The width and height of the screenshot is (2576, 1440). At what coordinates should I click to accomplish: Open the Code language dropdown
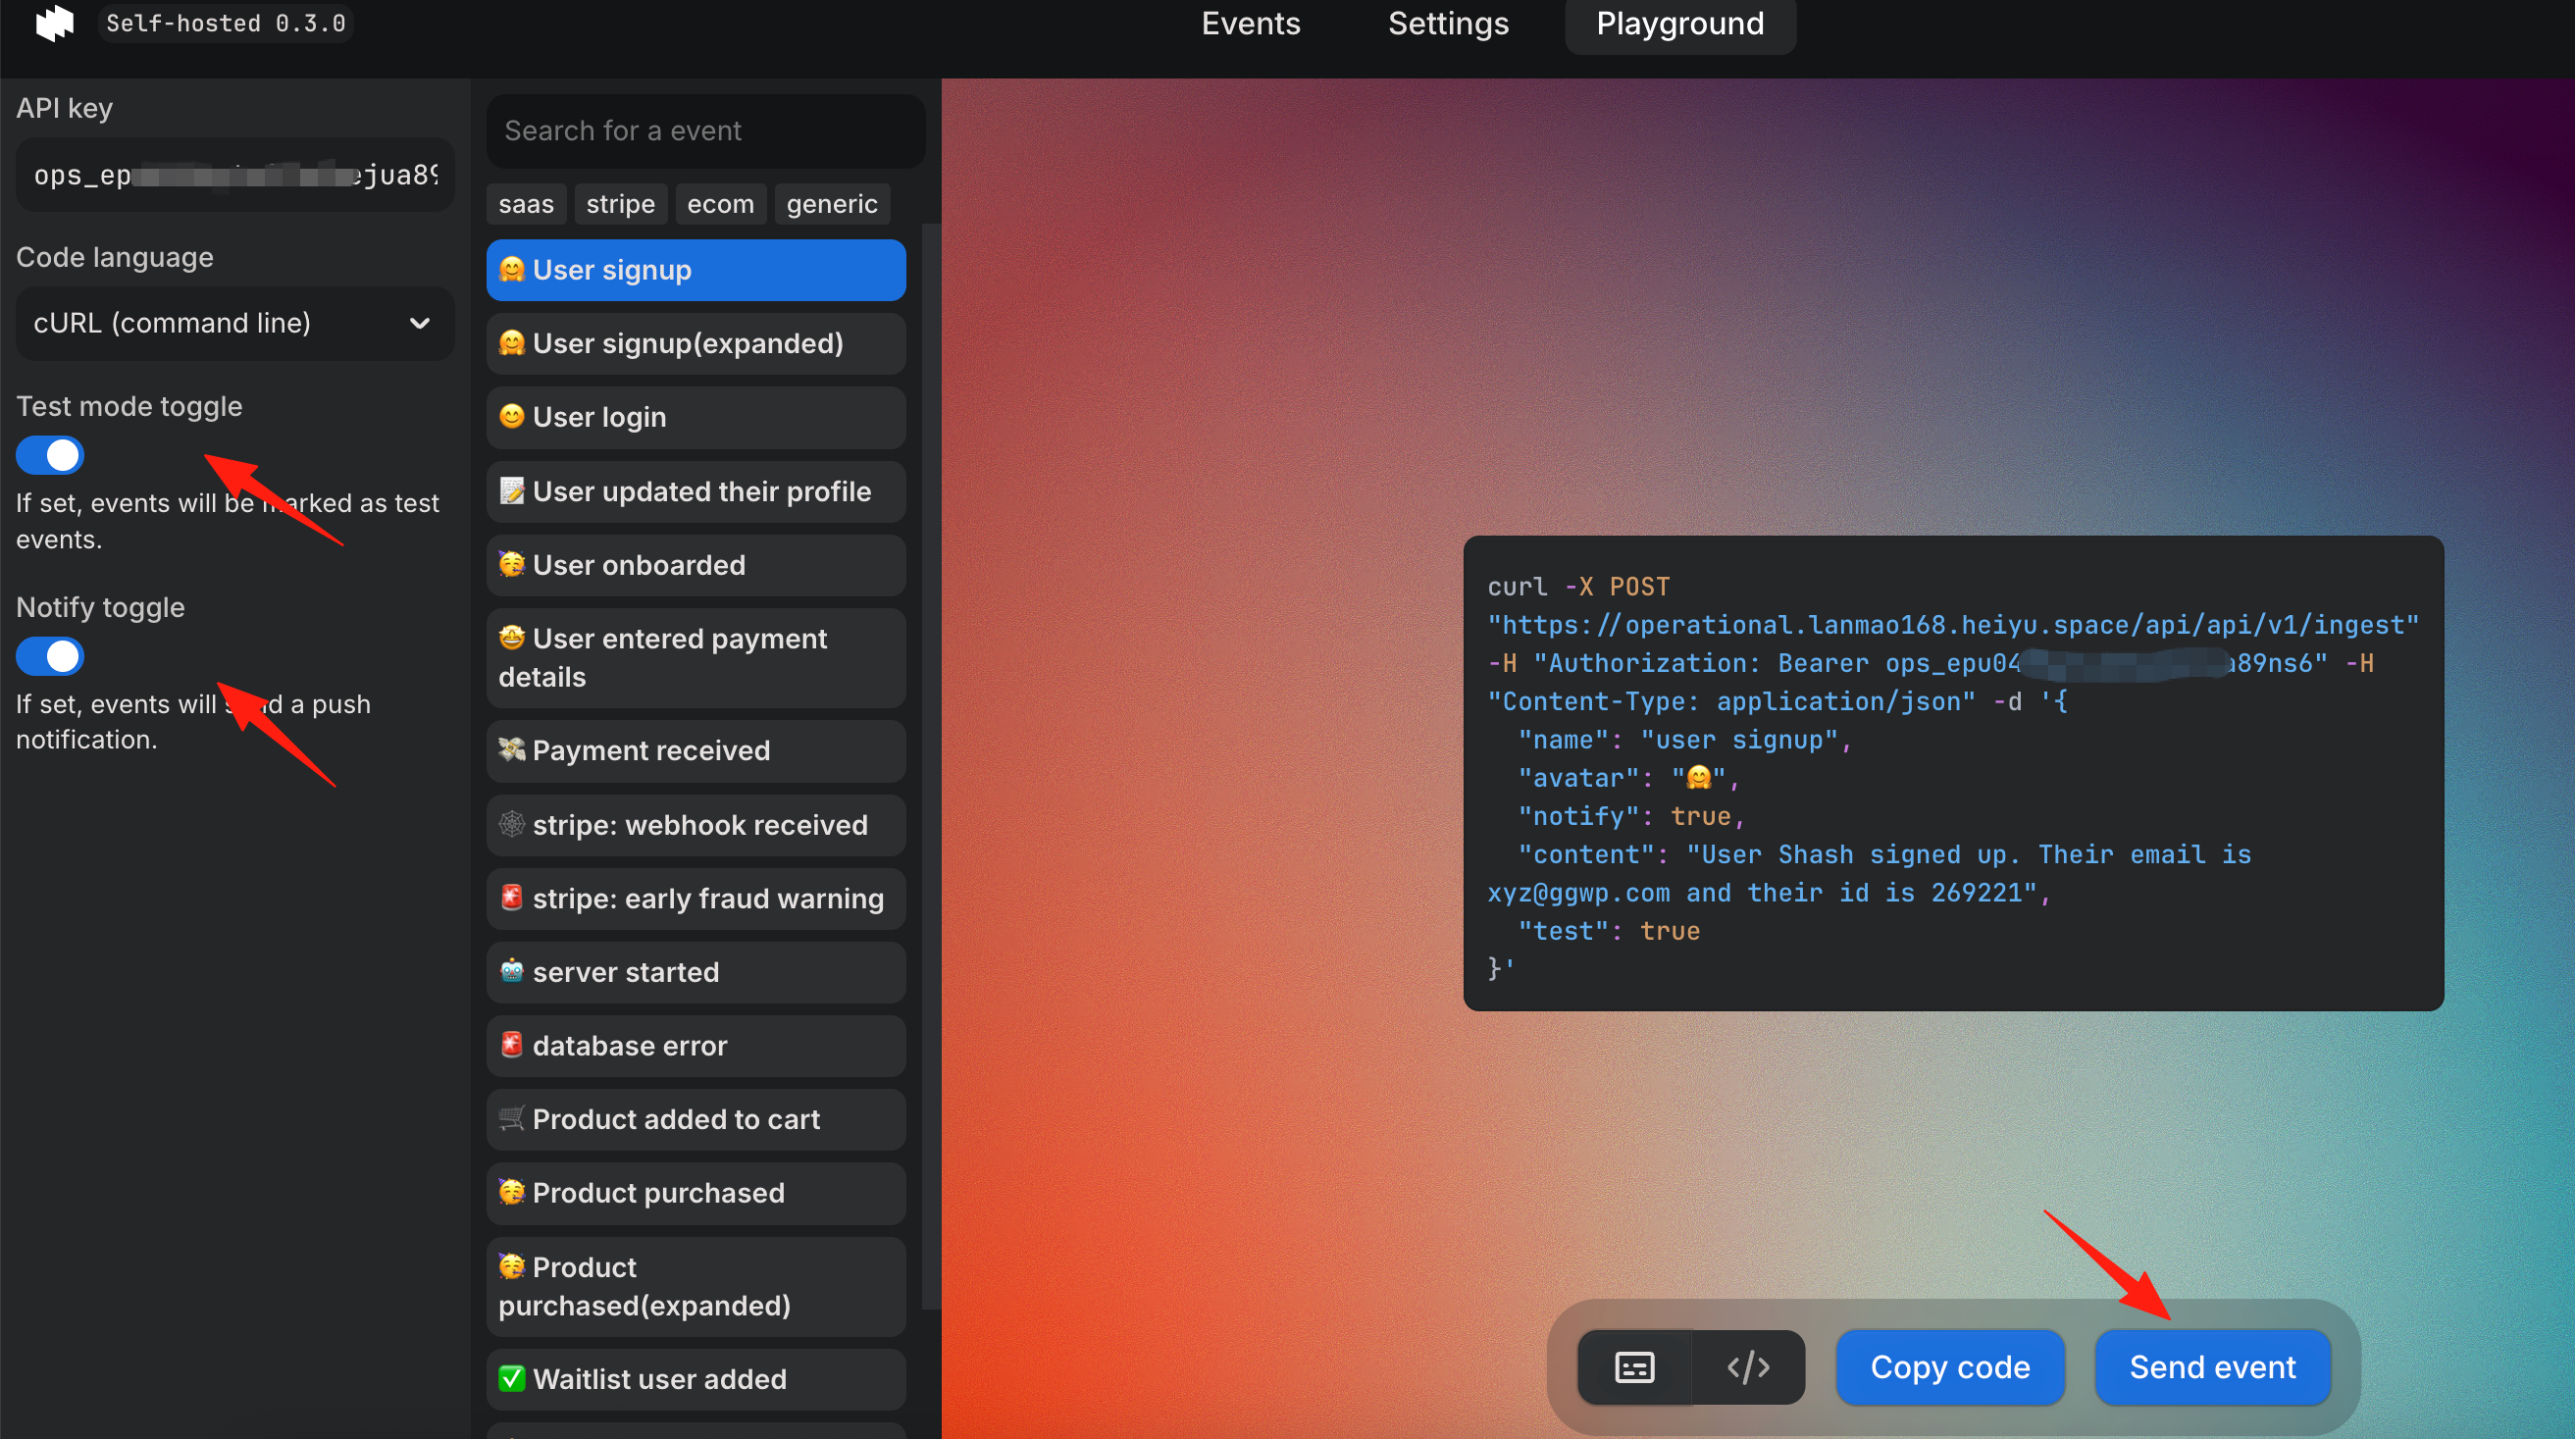[235, 323]
